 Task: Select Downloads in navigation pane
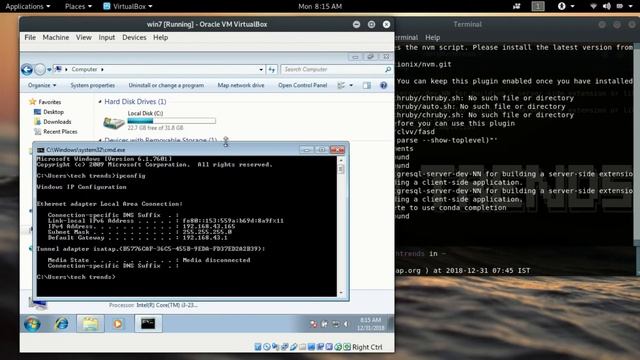click(53, 122)
